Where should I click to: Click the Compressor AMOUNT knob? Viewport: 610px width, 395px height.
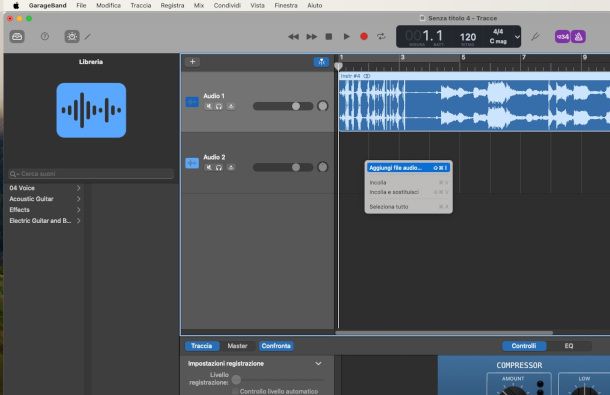(513, 390)
